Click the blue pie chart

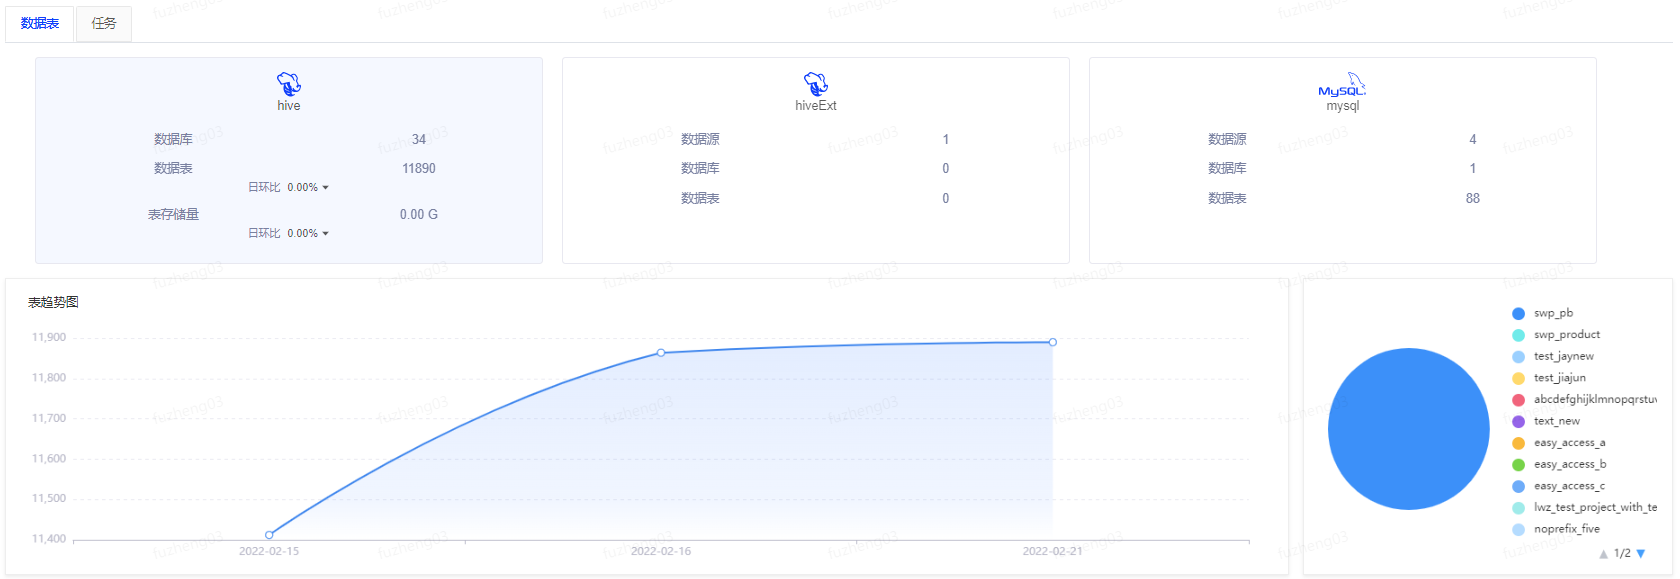(x=1409, y=429)
